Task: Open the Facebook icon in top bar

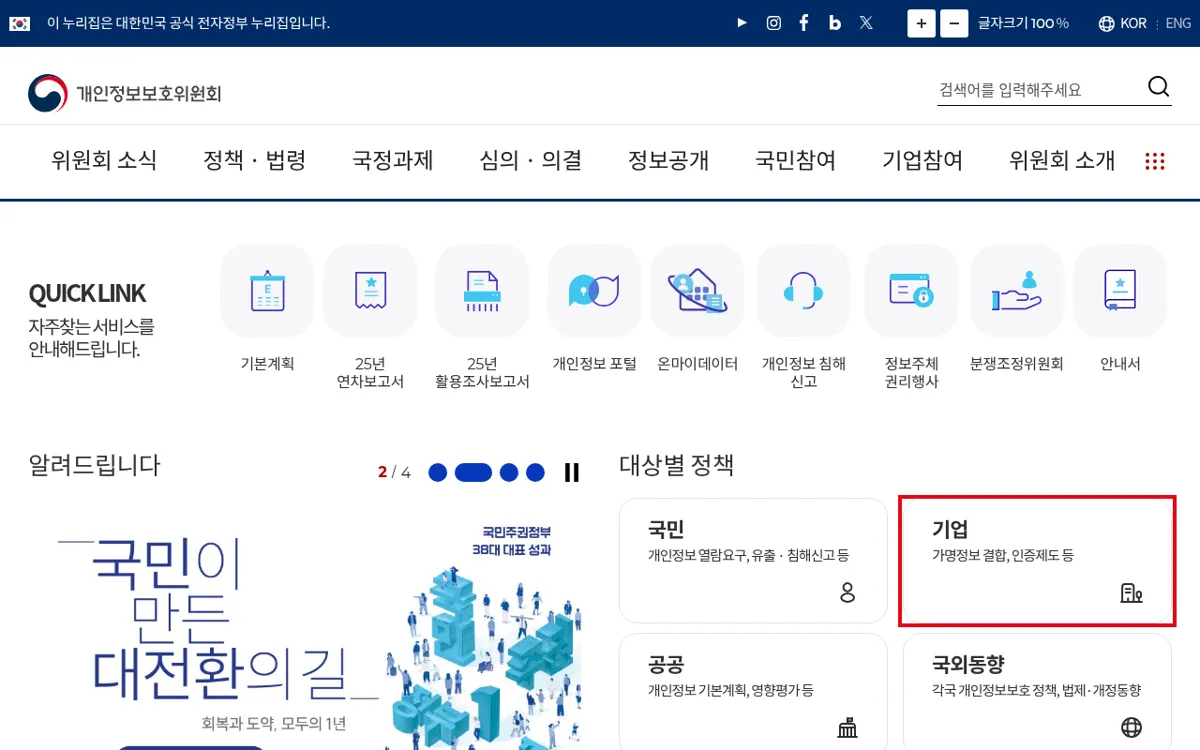Action: [804, 23]
